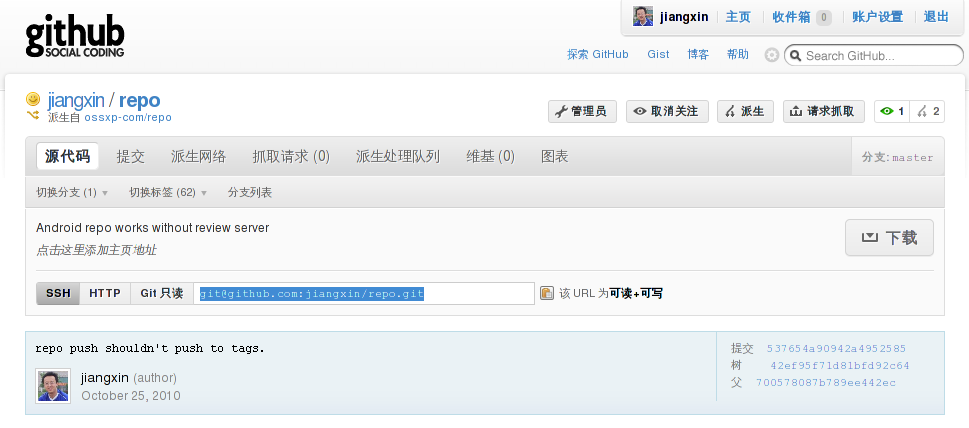
Task: Click the magnifier icon in search field
Action: pos(796,56)
